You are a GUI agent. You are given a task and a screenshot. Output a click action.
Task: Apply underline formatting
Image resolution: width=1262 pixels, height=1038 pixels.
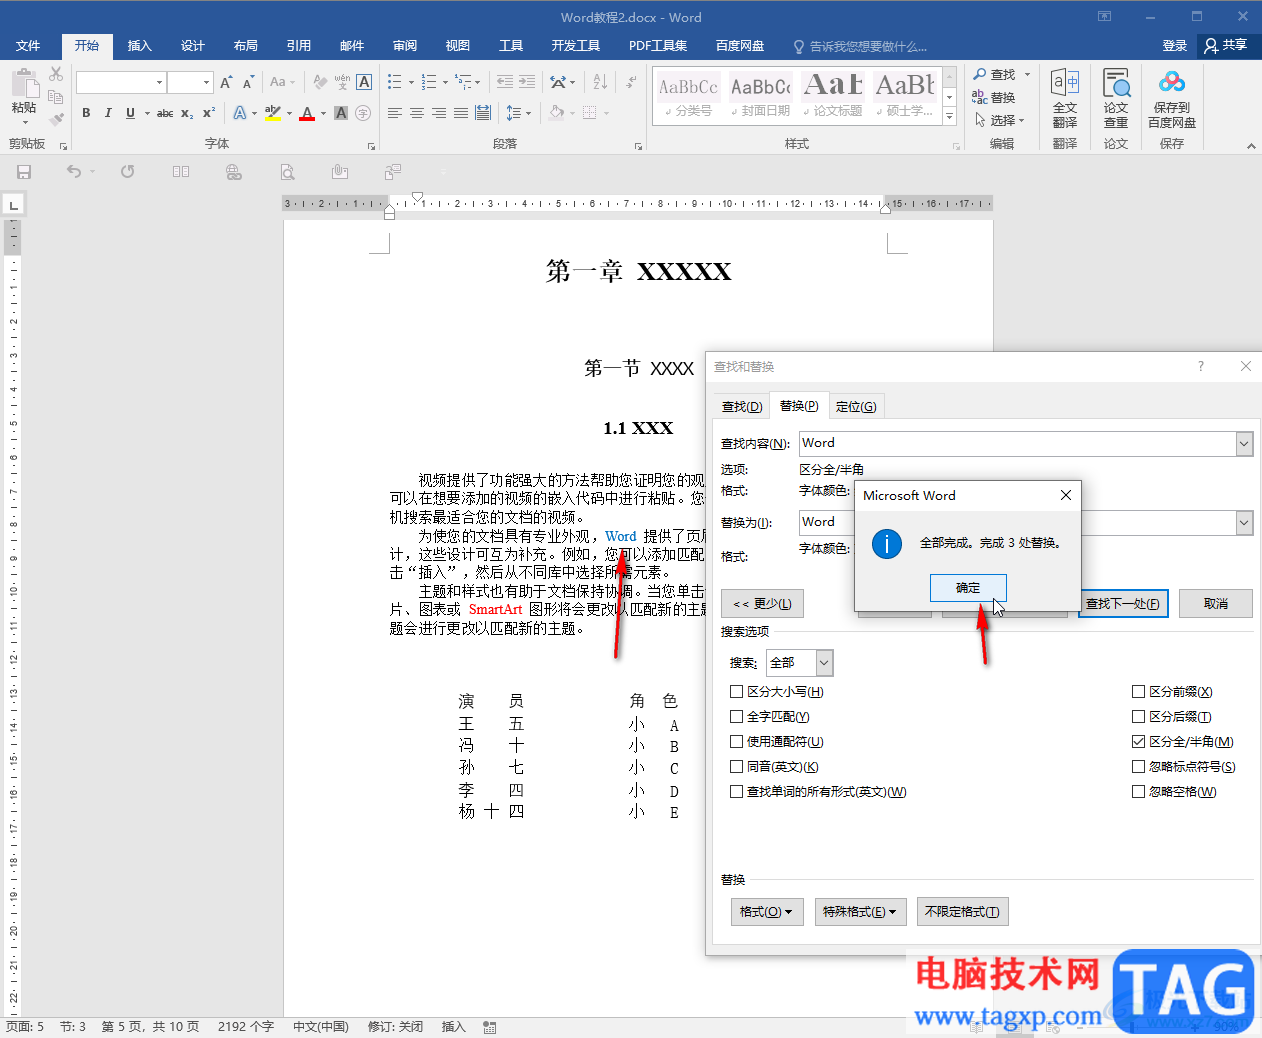click(130, 113)
